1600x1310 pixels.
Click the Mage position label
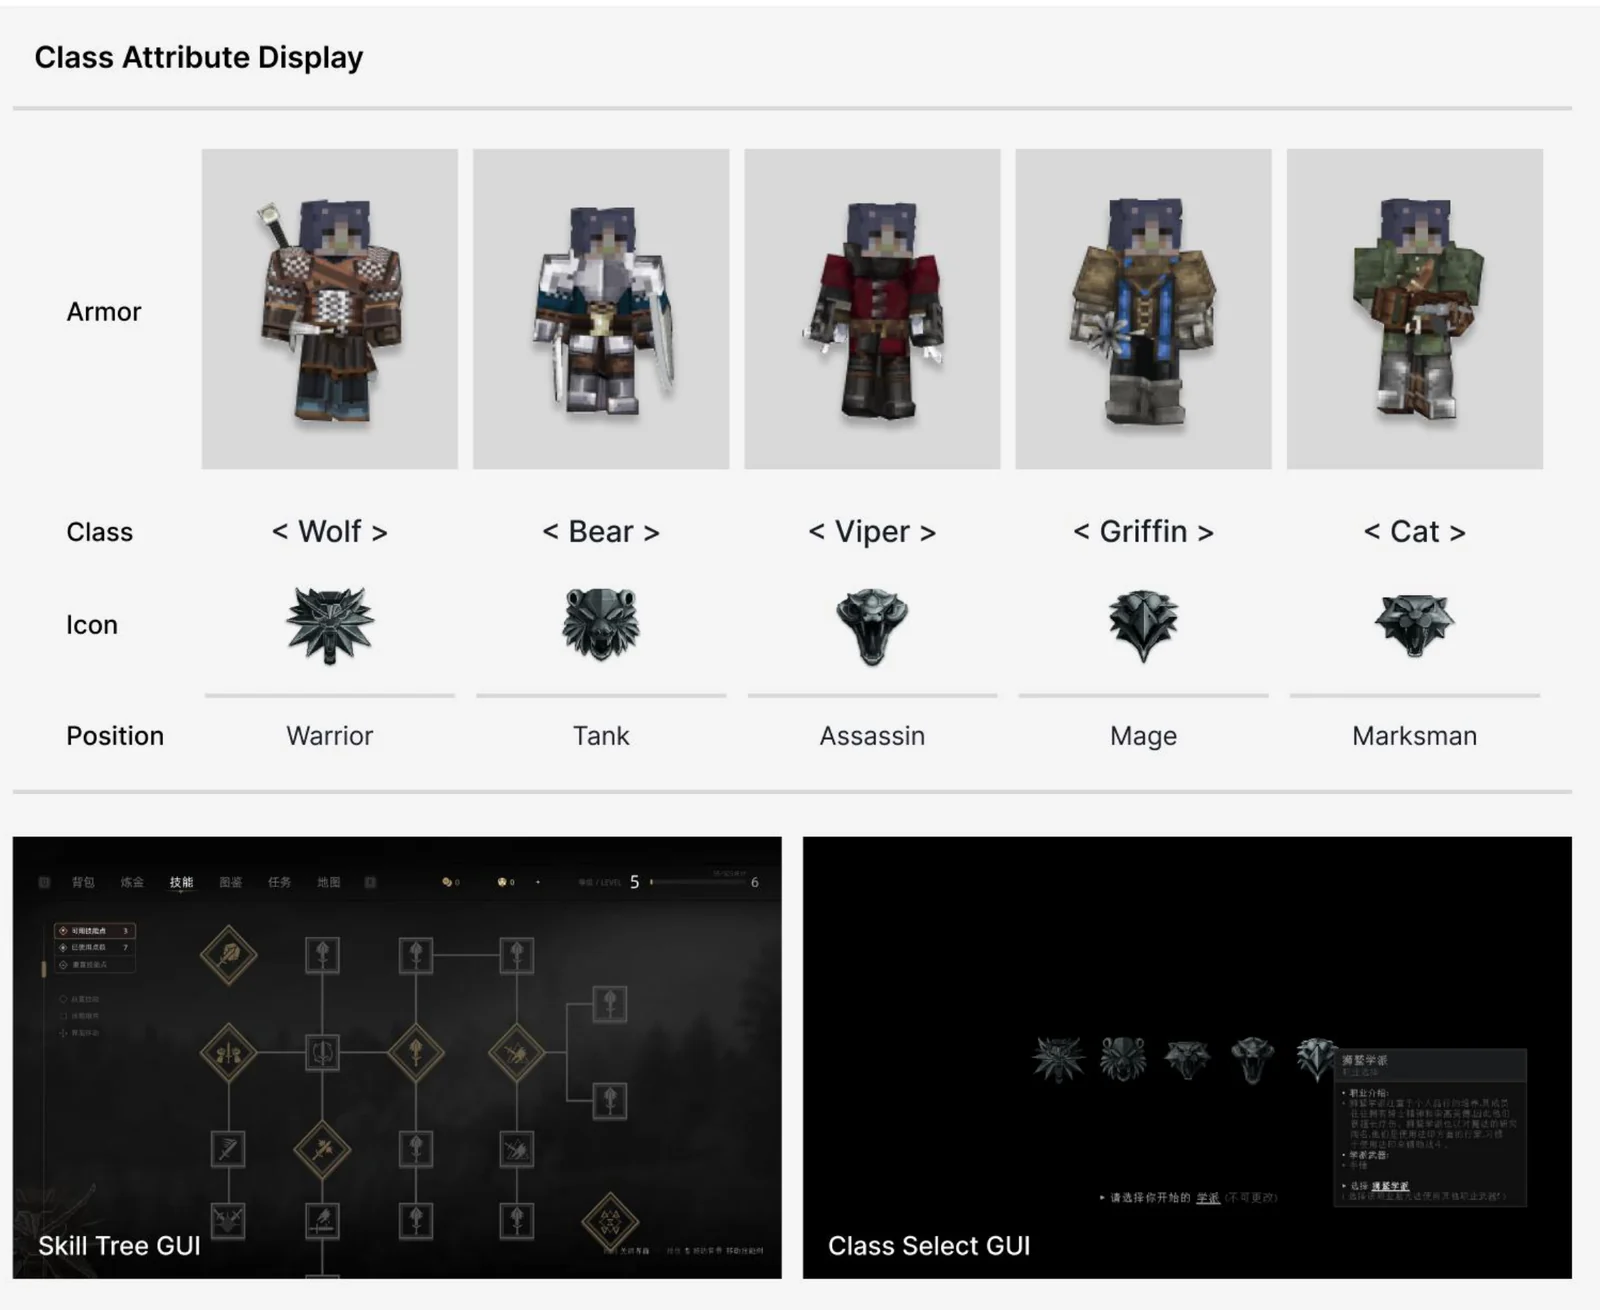tap(1143, 737)
